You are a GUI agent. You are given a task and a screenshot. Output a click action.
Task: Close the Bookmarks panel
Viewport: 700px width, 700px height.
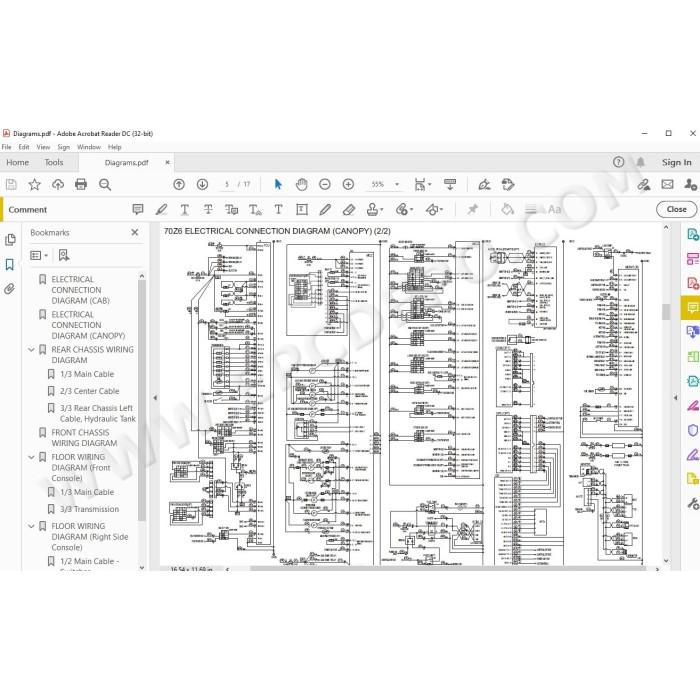135,233
